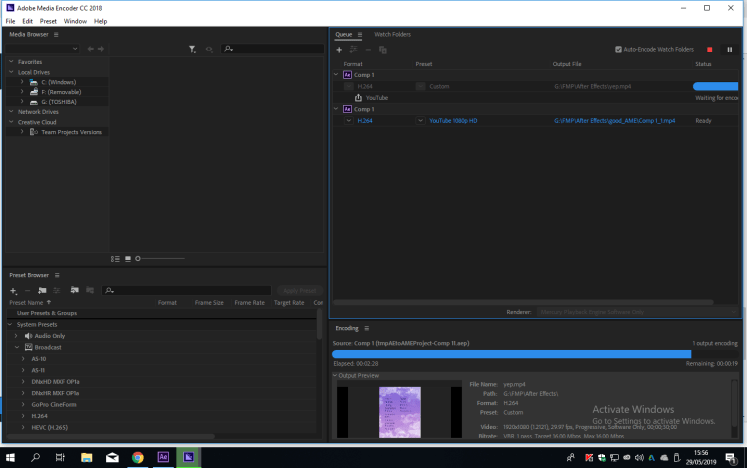747x468 pixels.
Task: Open the File menu
Action: (10, 21)
